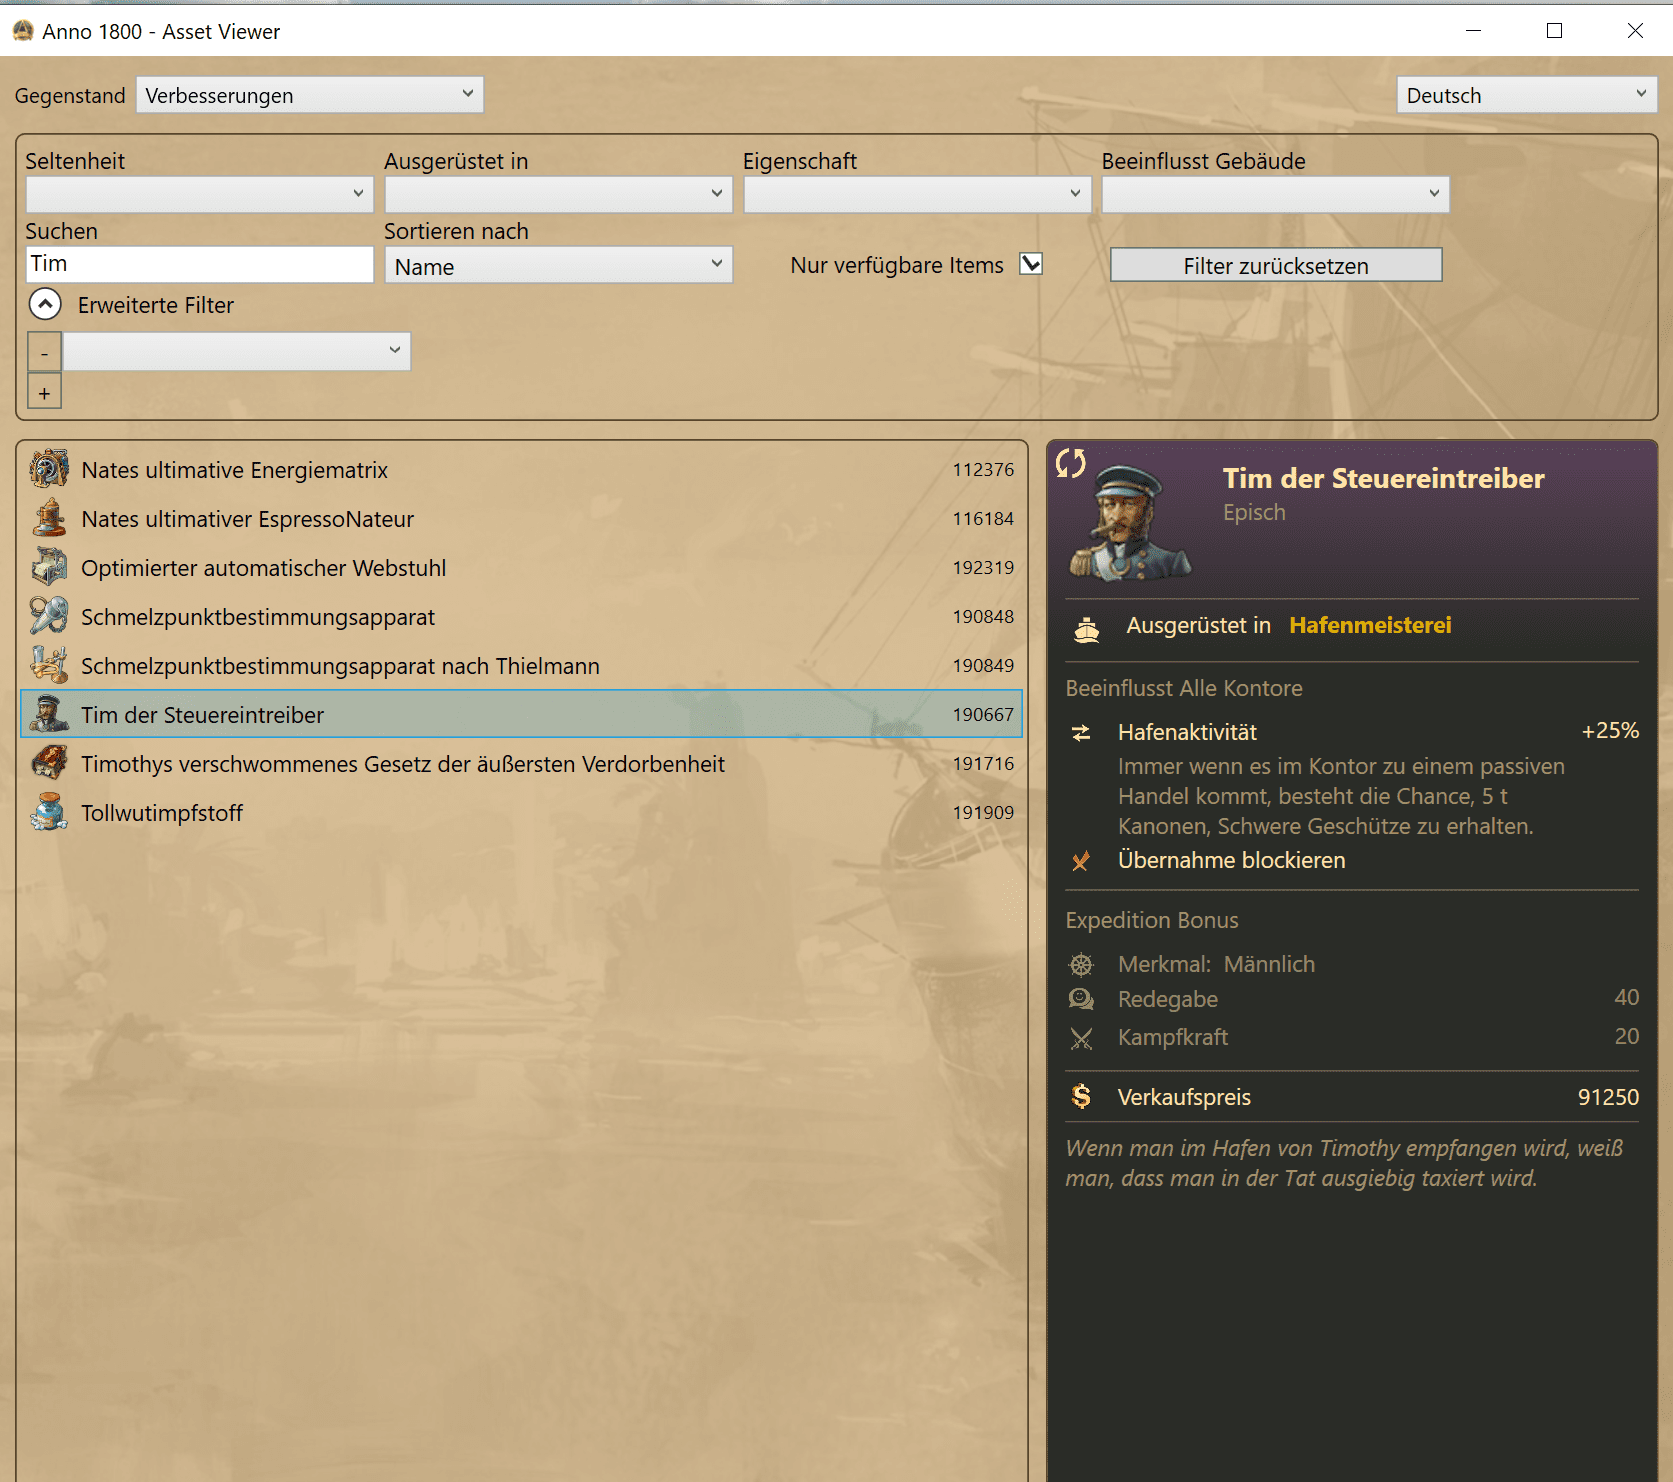1673x1482 pixels.
Task: Click the Übernahme blockieren crossed swords icon
Action: coord(1081,861)
